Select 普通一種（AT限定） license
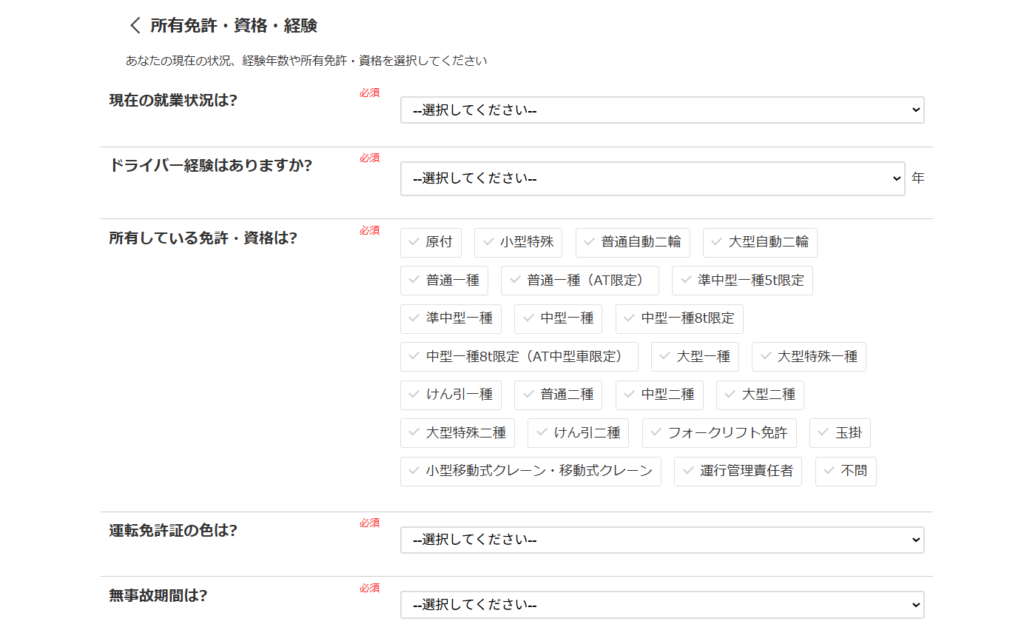This screenshot has height=630, width=1024. click(x=580, y=281)
